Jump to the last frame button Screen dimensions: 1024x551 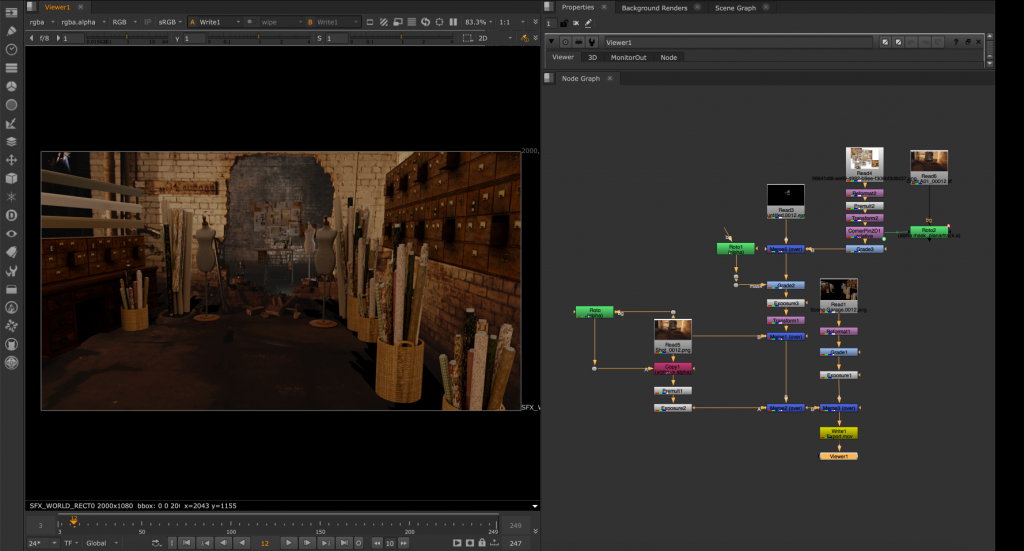342,542
